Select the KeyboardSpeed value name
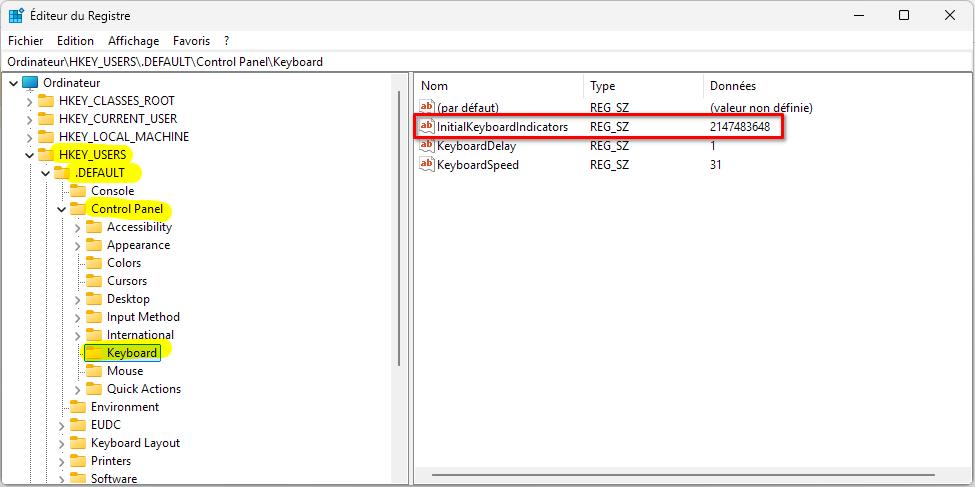 pyautogui.click(x=478, y=165)
